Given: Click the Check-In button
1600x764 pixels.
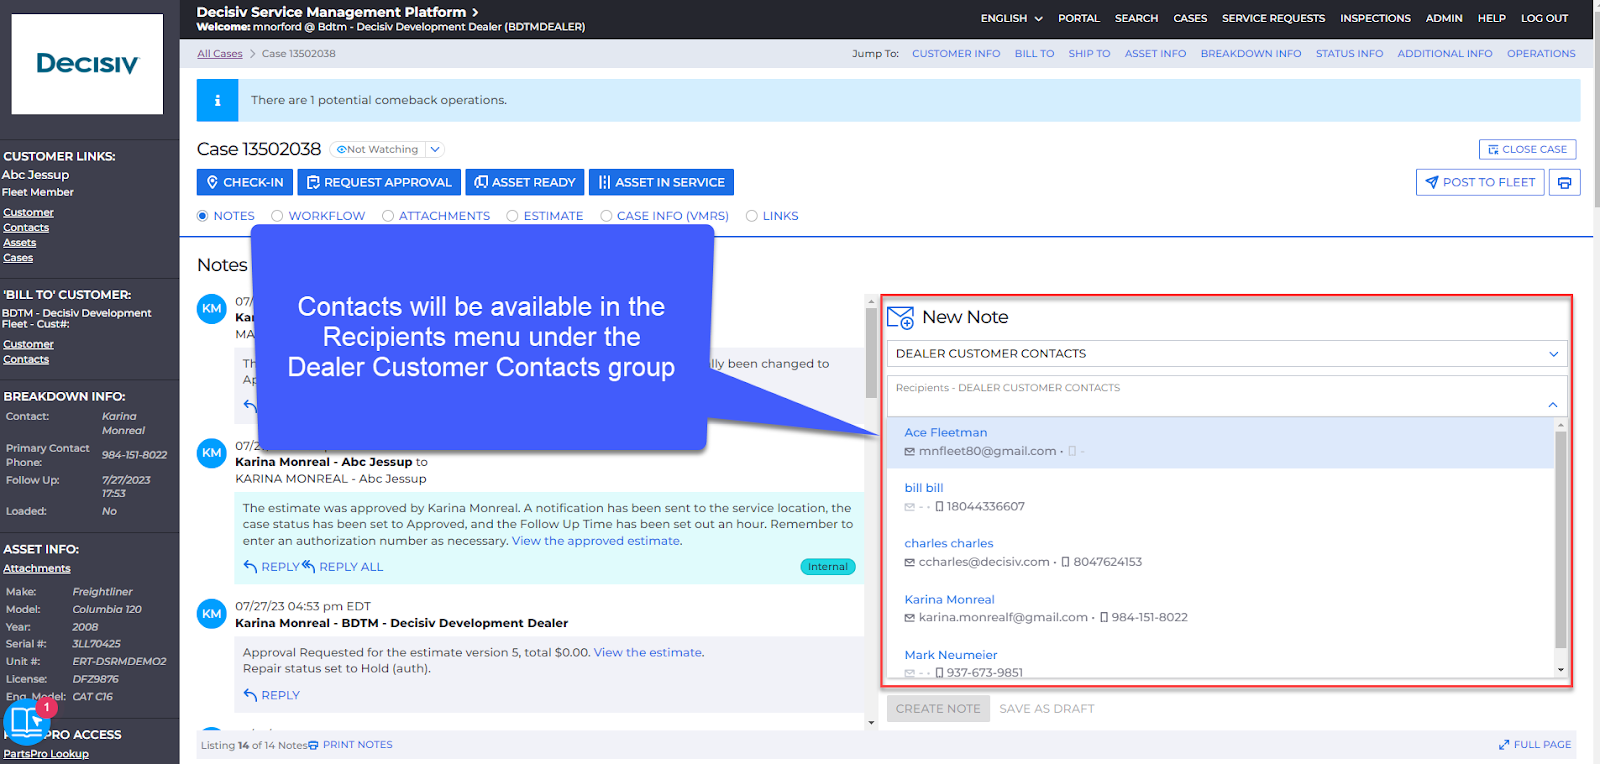Looking at the screenshot, I should (245, 182).
